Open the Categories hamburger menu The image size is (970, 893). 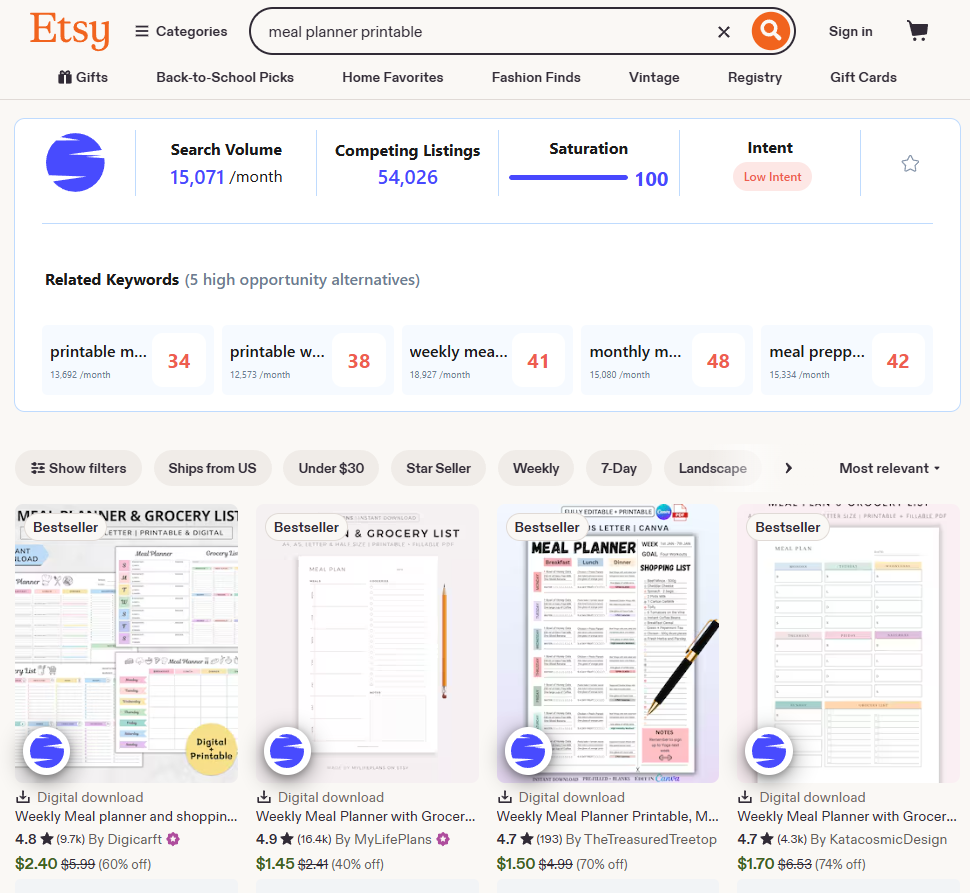(181, 32)
